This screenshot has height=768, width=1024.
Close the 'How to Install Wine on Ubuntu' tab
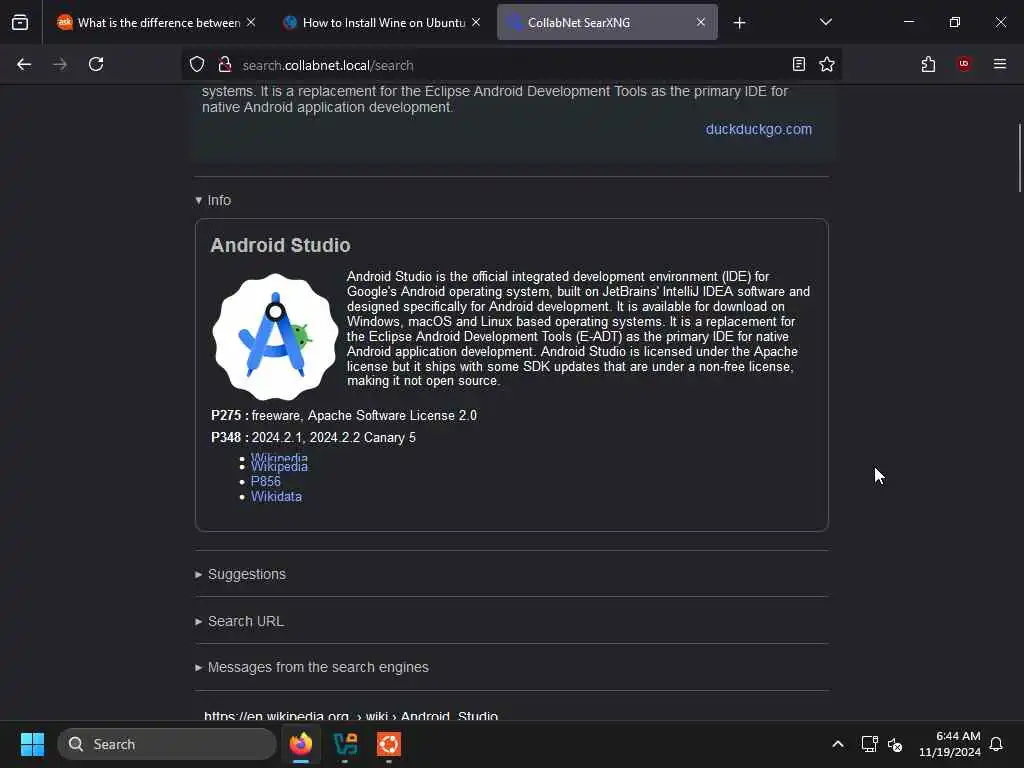click(x=476, y=22)
